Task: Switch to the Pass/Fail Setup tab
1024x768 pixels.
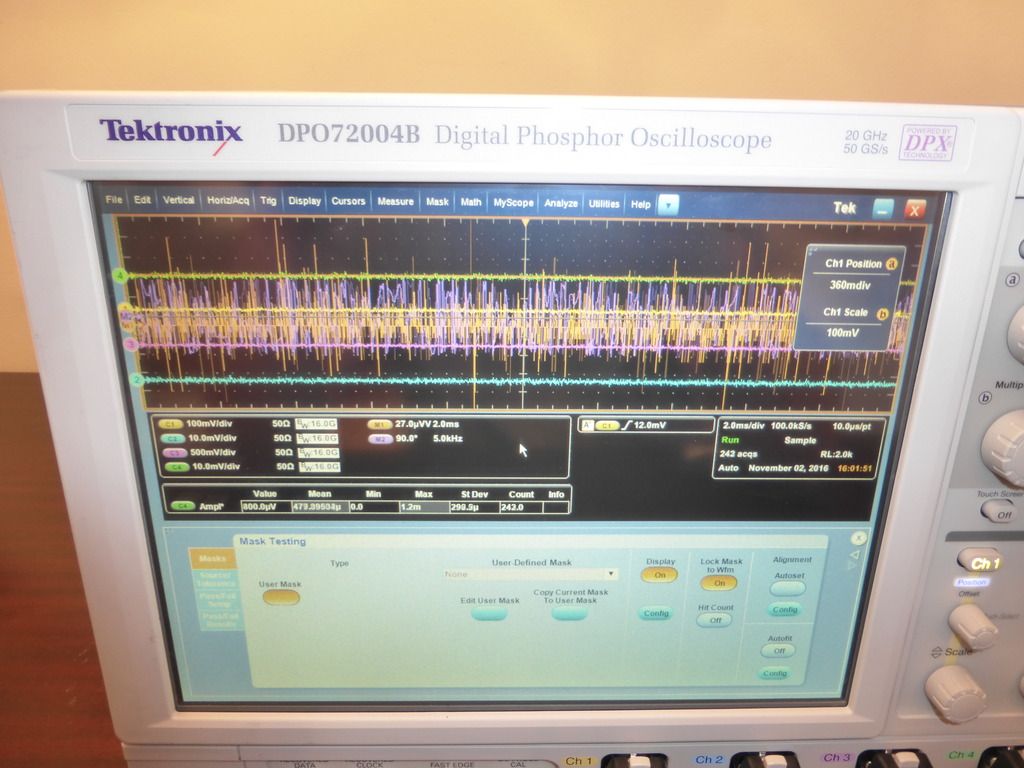Action: pos(219,600)
